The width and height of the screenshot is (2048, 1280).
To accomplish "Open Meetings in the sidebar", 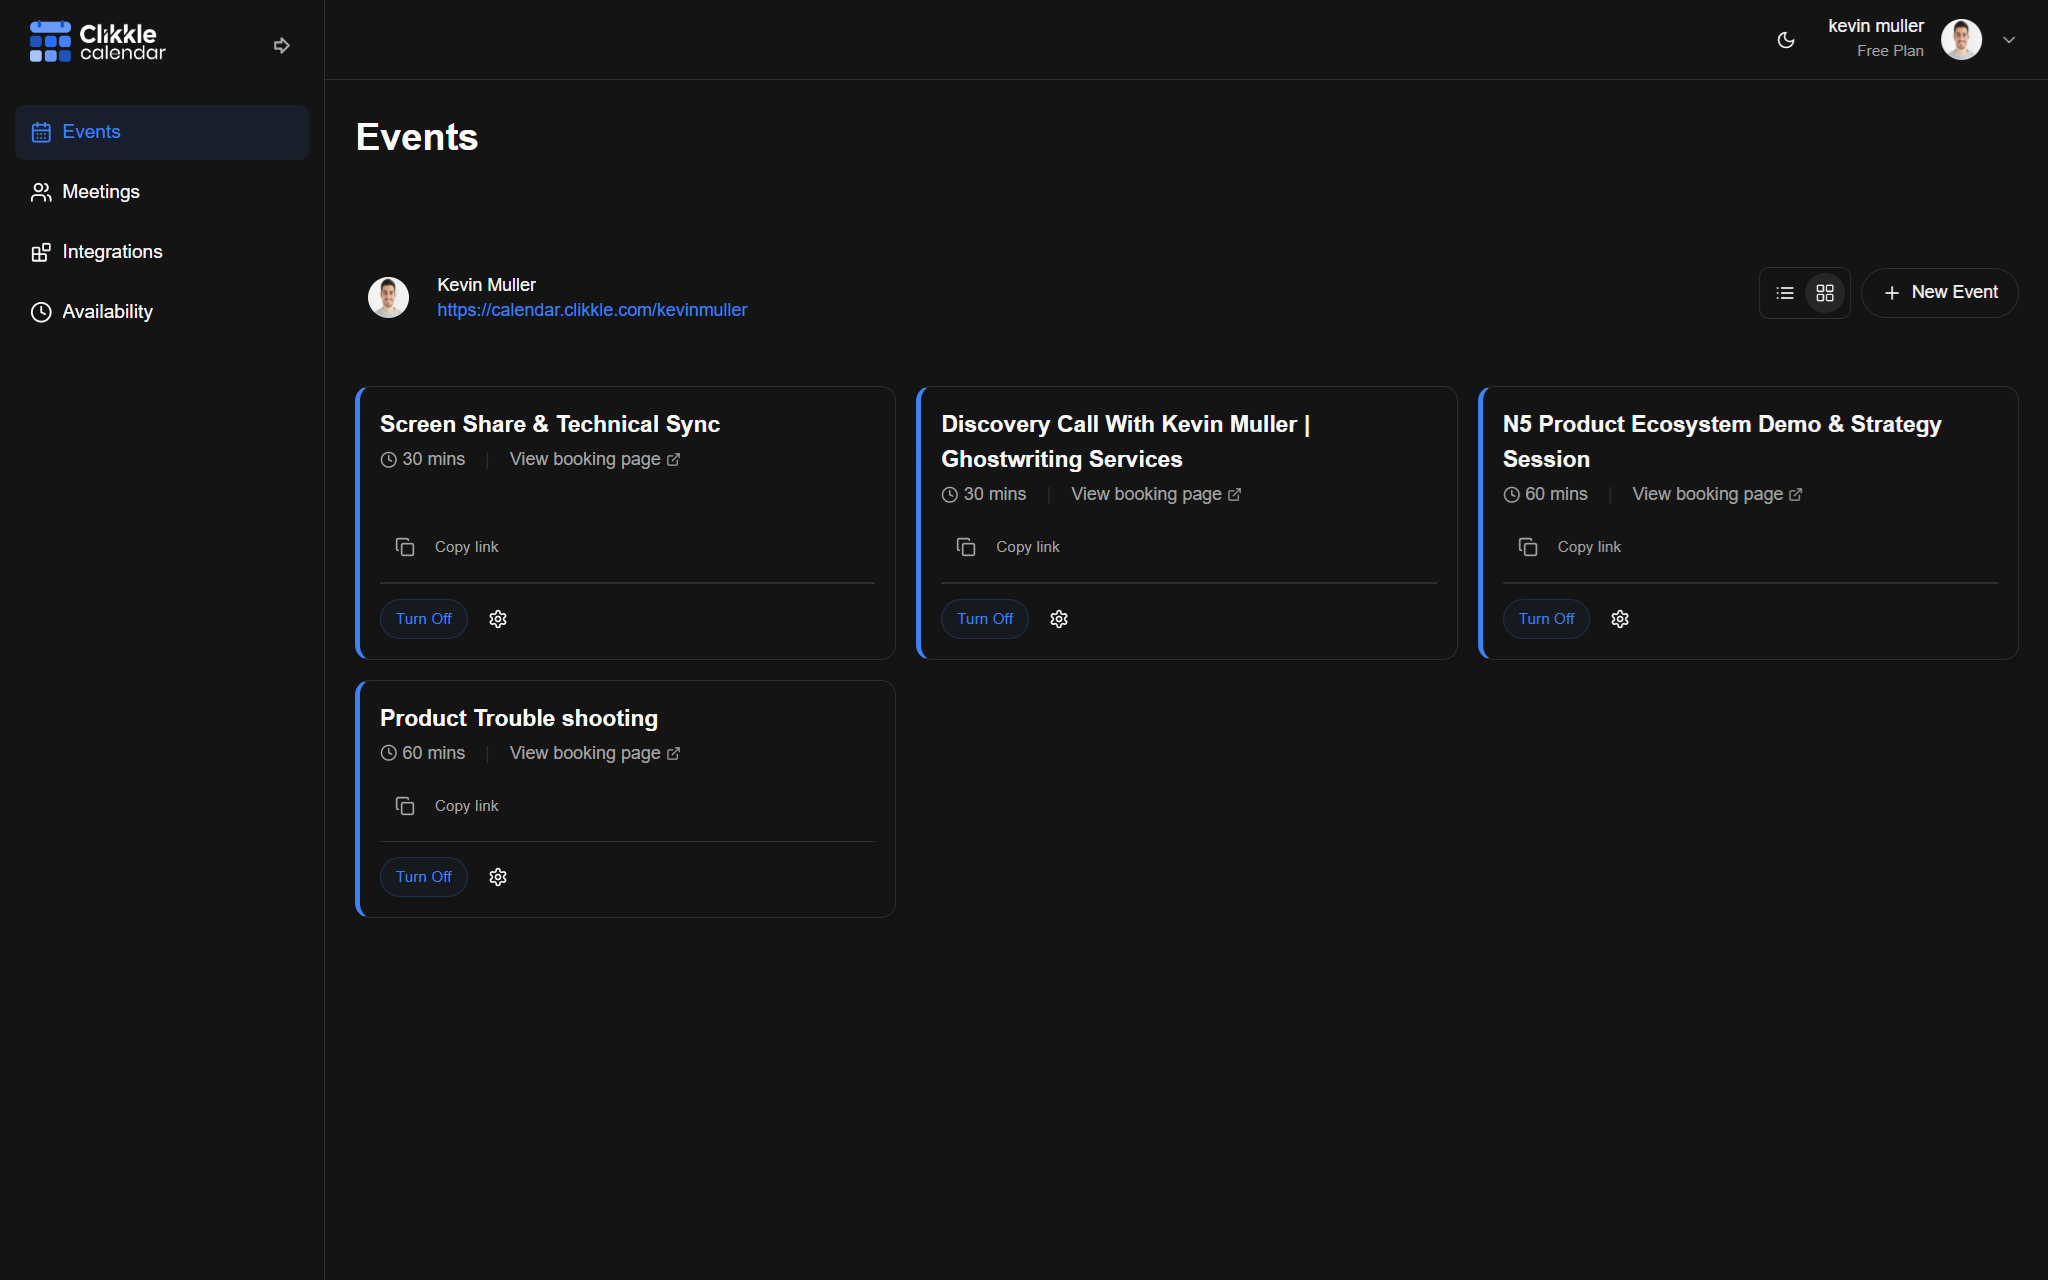I will 100,192.
